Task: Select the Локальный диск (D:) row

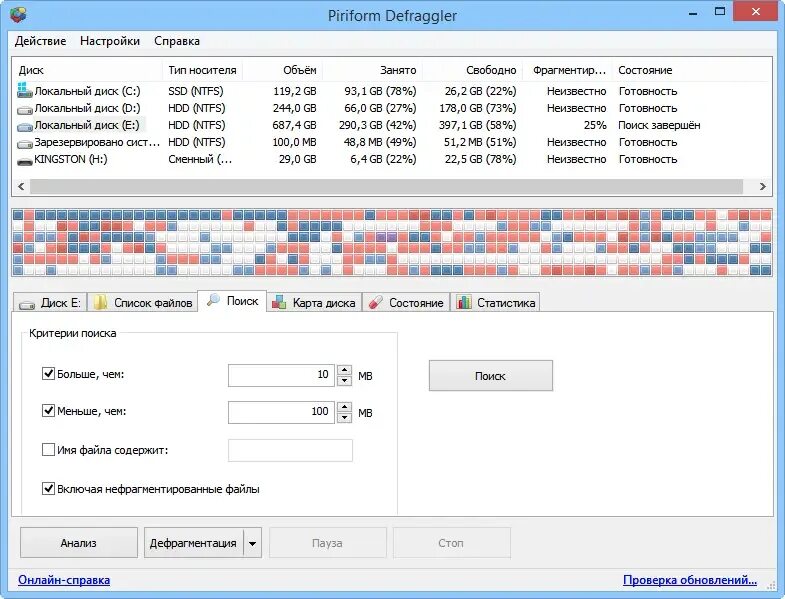Action: (391, 108)
